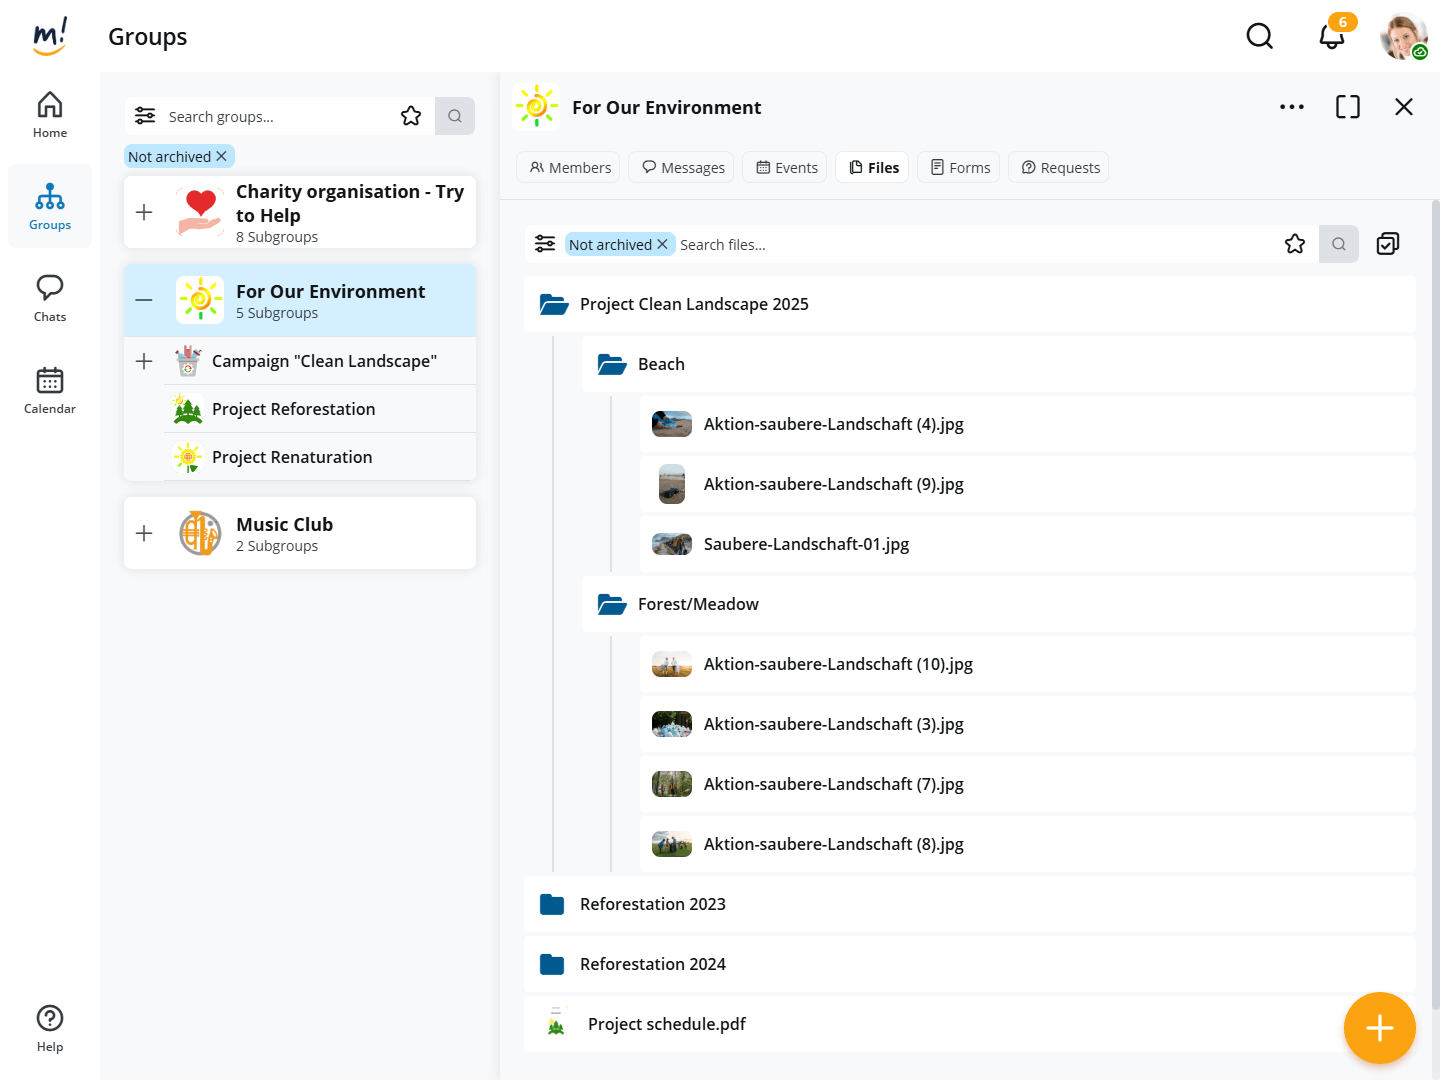This screenshot has height=1080, width=1440.
Task: Open the notifications bell
Action: pyautogui.click(x=1331, y=37)
